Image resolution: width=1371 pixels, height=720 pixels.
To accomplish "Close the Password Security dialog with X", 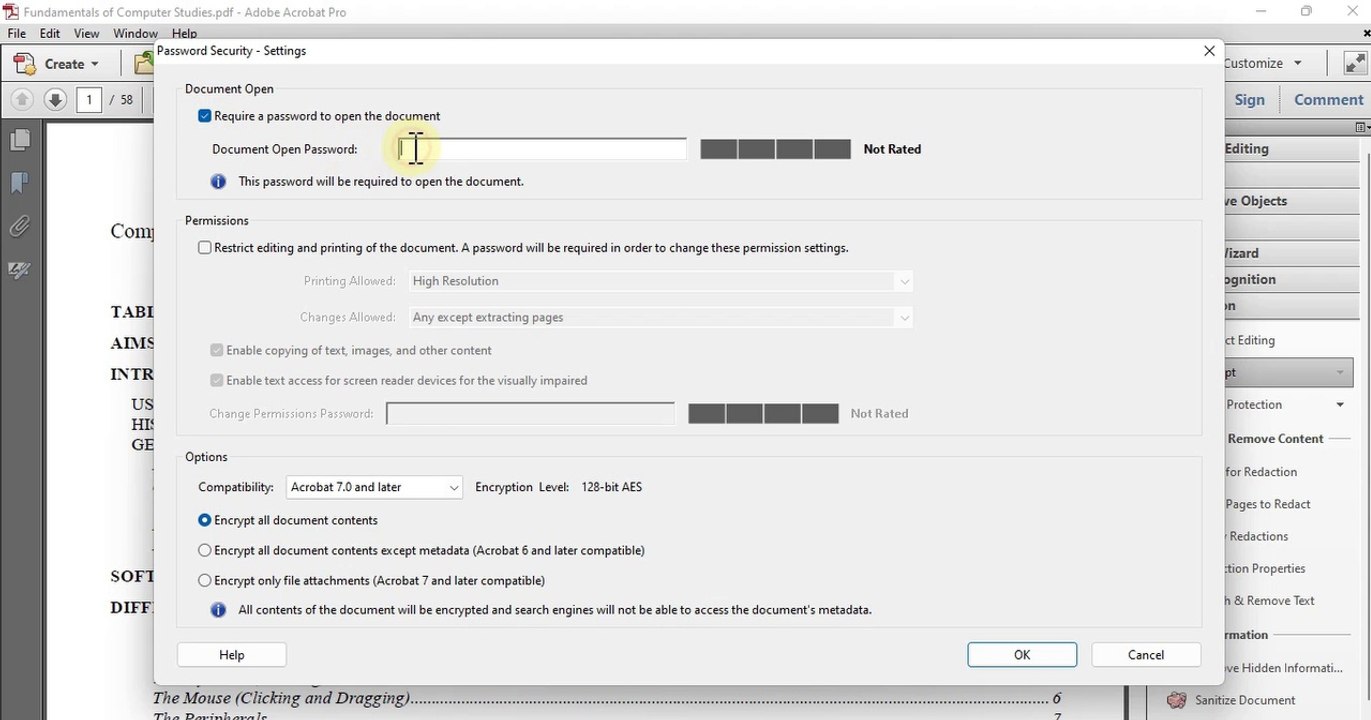I will coord(1209,51).
